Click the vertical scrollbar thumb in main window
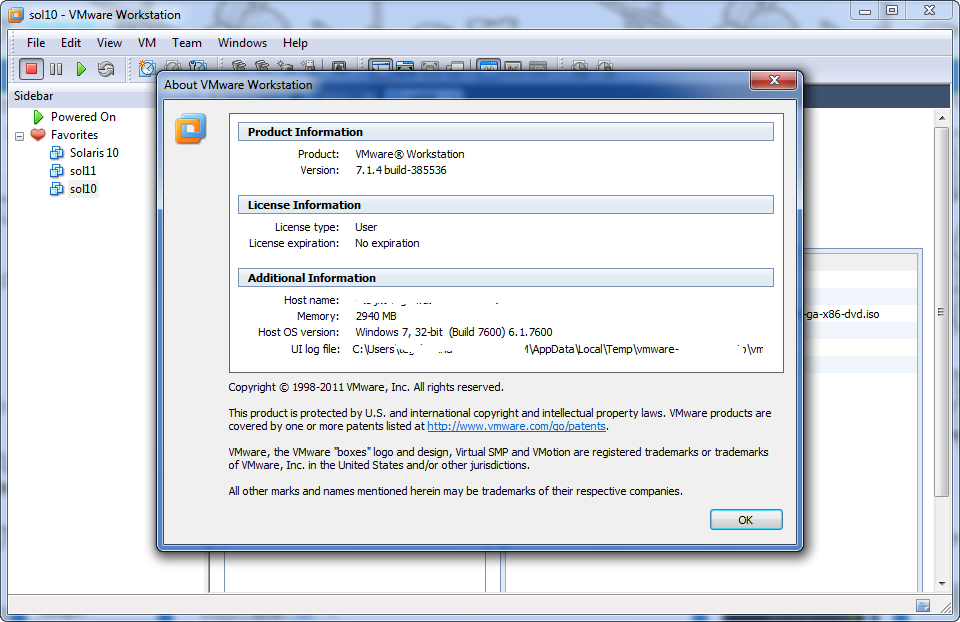Screen dimensions: 960x622 [942, 312]
